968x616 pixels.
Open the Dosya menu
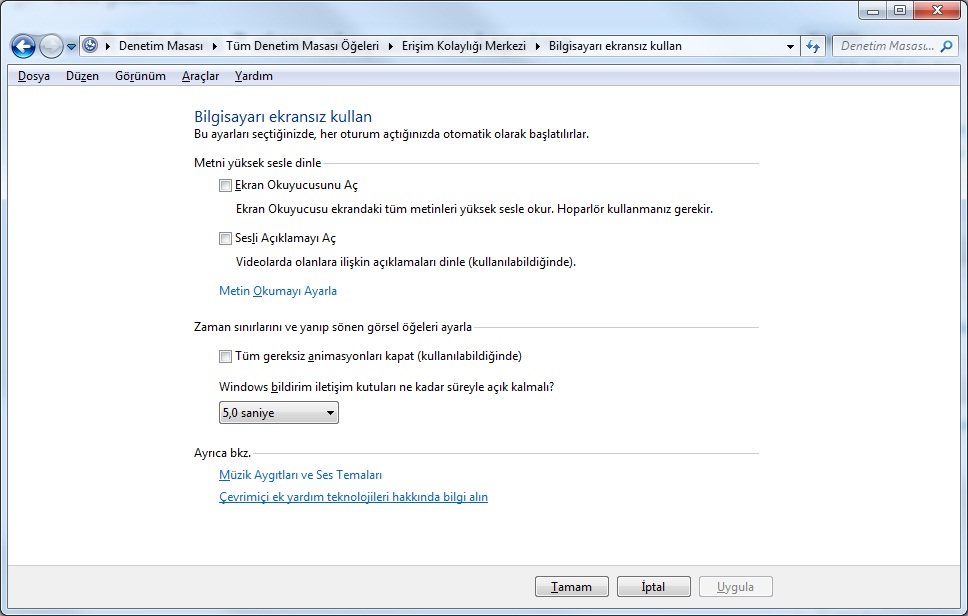click(x=33, y=76)
